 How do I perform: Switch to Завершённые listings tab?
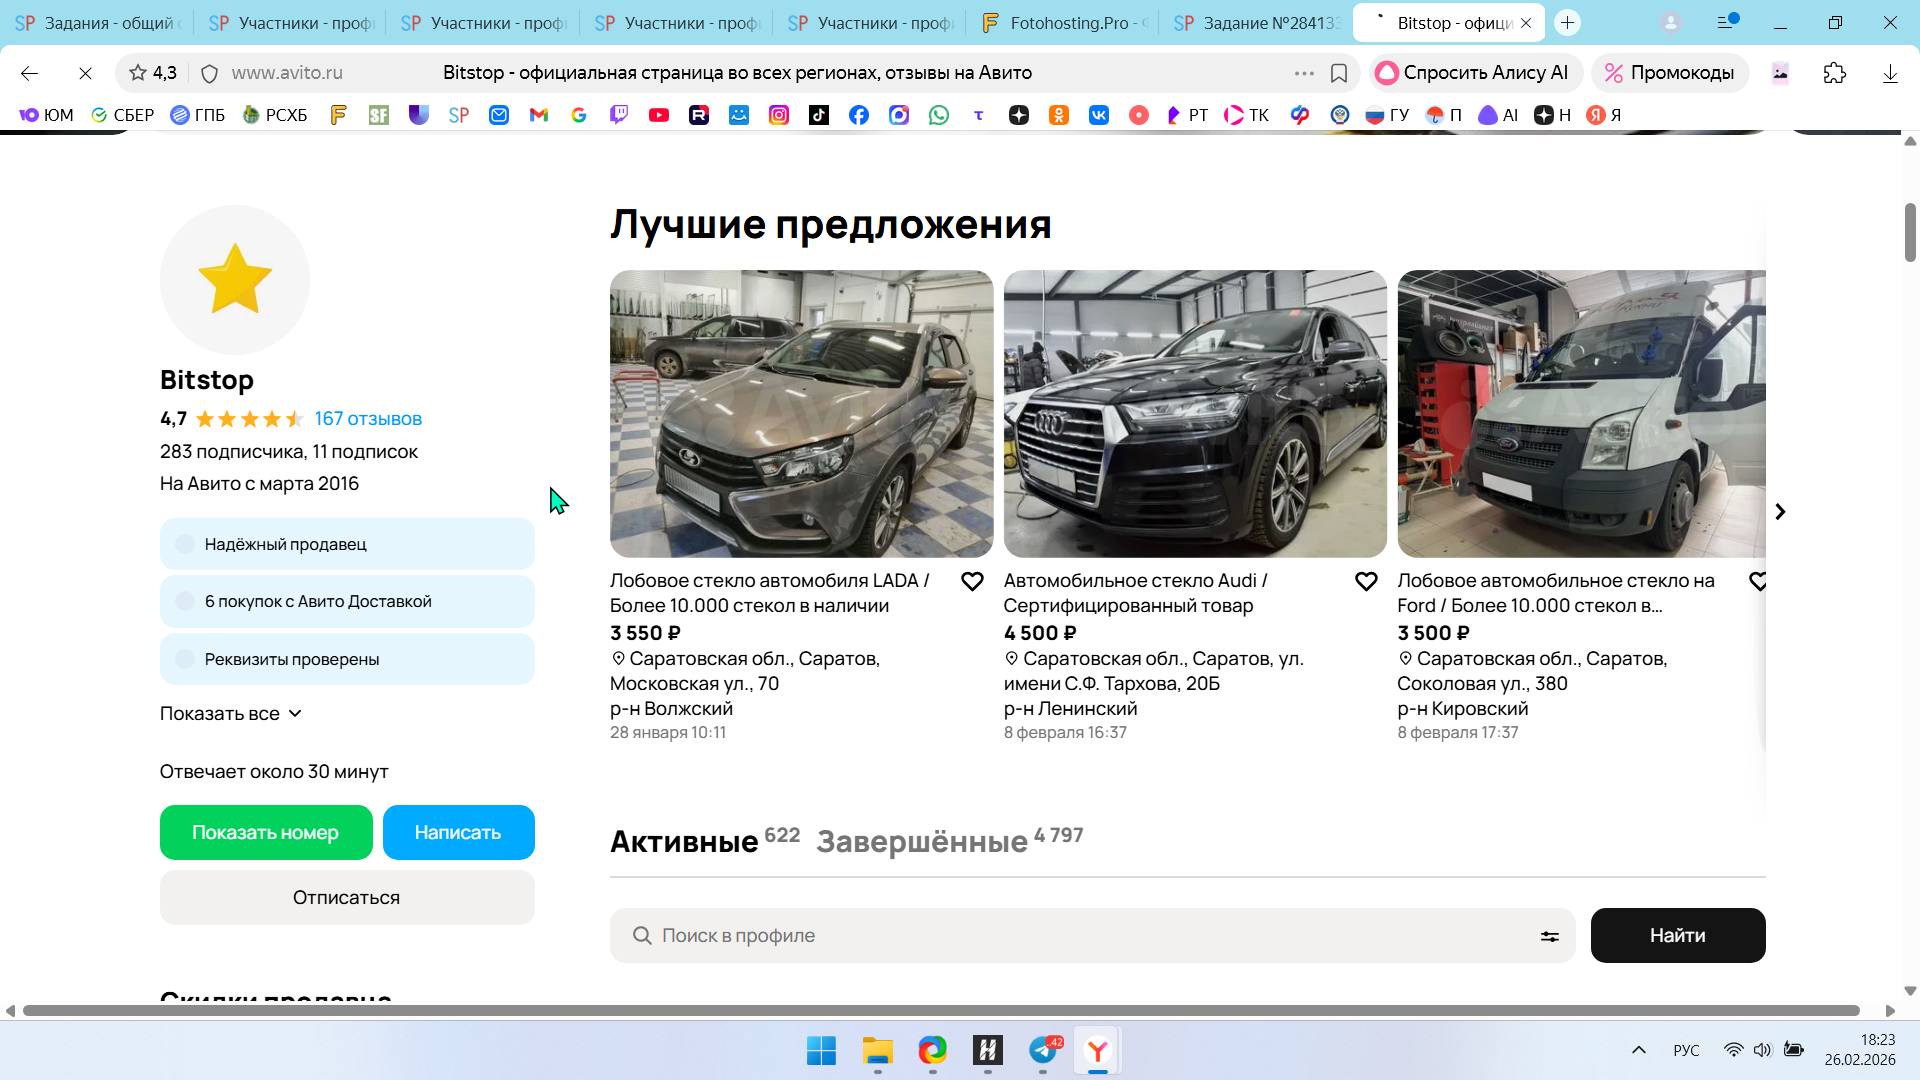(921, 841)
